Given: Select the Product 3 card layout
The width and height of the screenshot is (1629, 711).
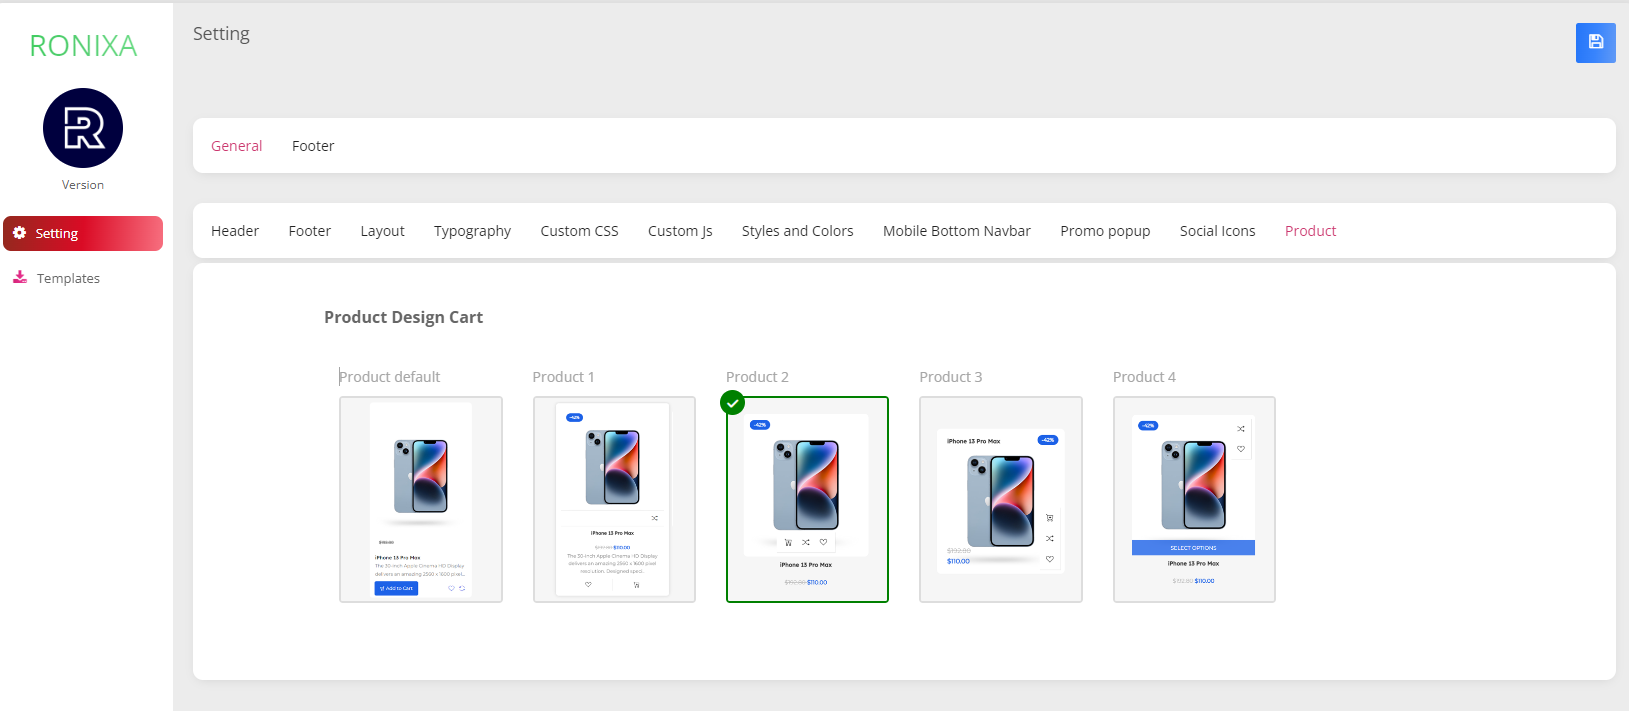Looking at the screenshot, I should point(1000,500).
